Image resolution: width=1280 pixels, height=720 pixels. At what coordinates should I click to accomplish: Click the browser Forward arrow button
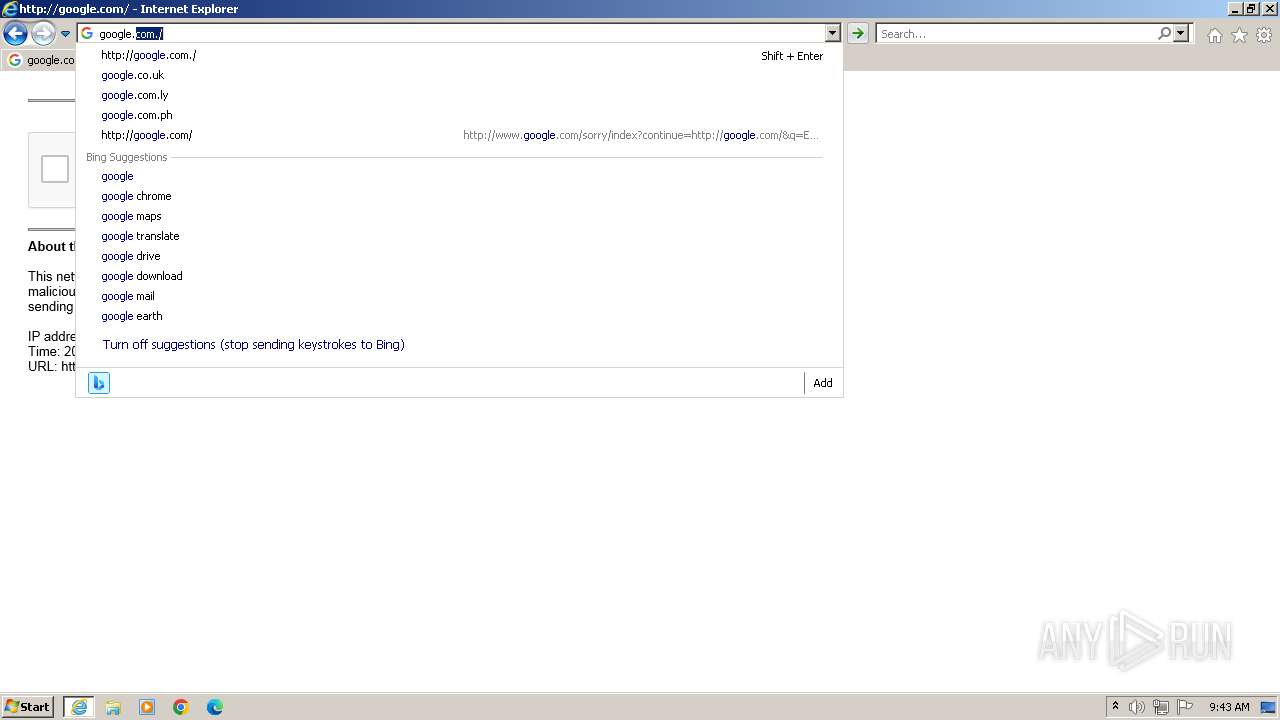click(43, 34)
